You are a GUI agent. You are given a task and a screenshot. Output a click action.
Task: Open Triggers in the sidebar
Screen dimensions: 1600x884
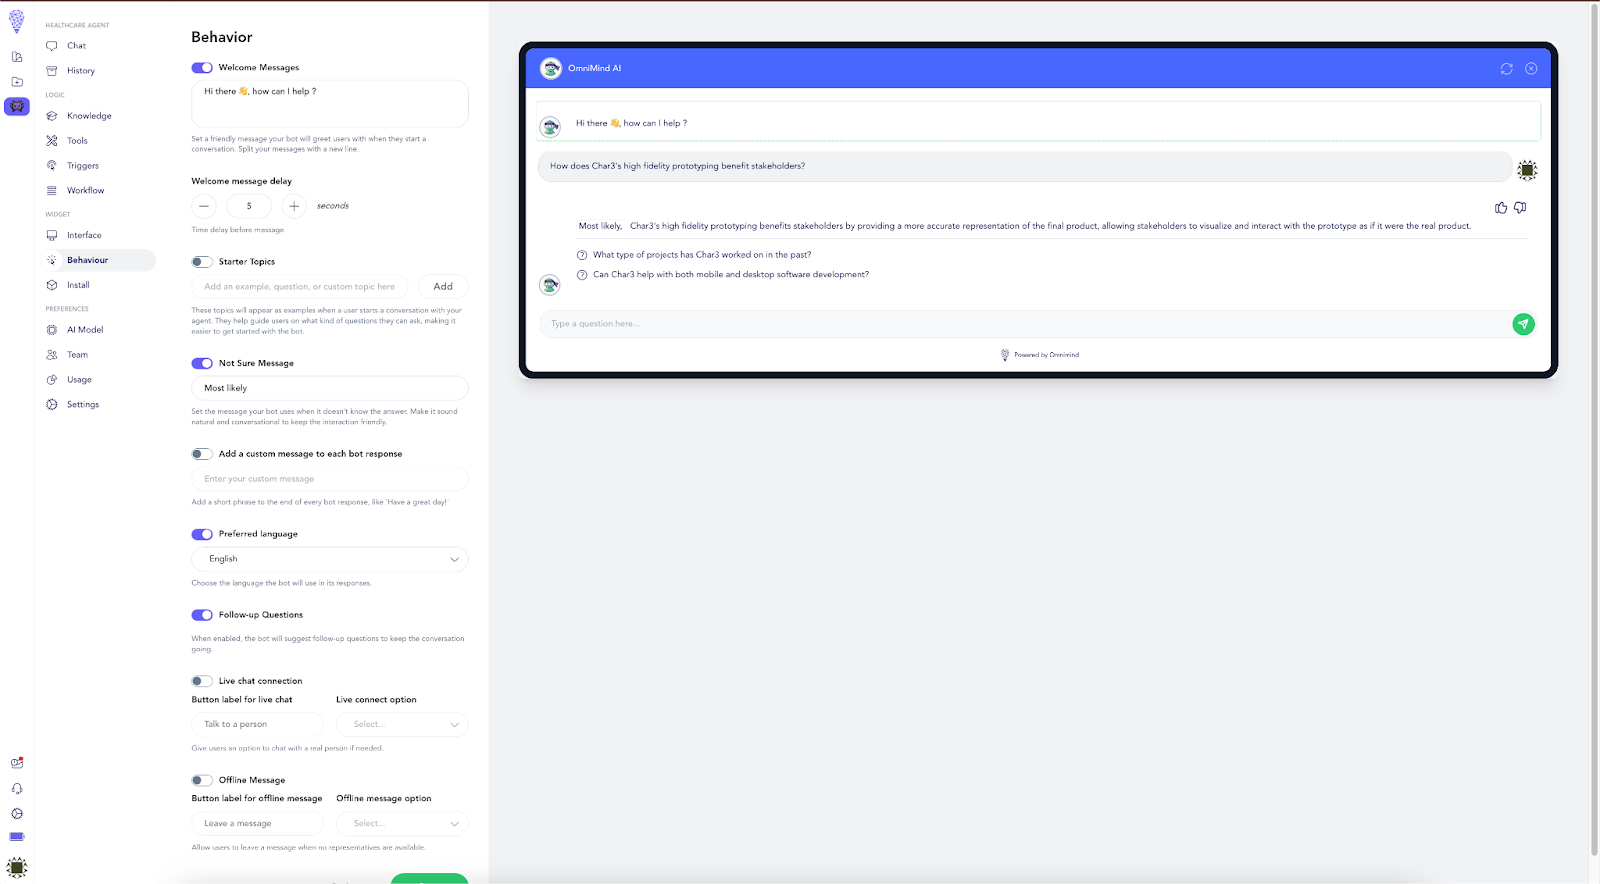pyautogui.click(x=82, y=166)
